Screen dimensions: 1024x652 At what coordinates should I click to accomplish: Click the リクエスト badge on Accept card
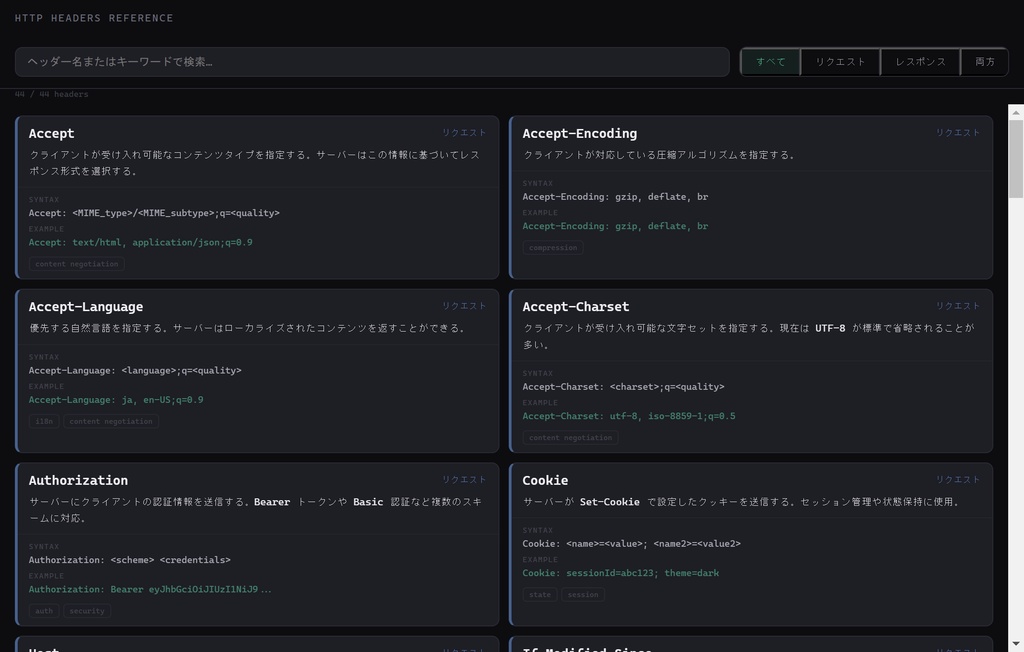464,133
